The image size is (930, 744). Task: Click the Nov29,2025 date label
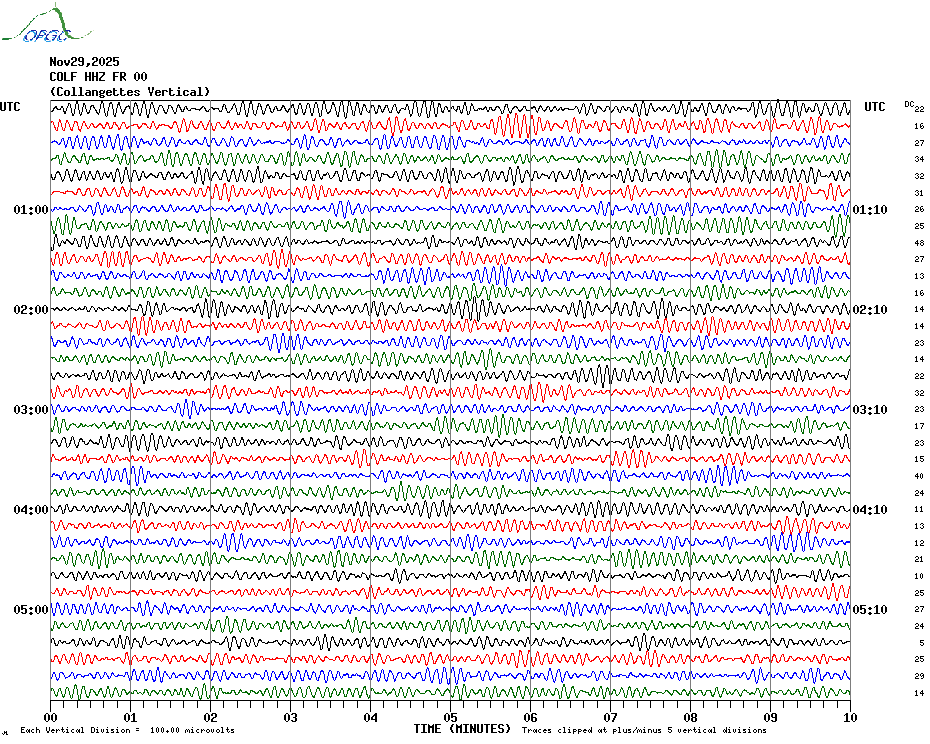pyautogui.click(x=84, y=62)
